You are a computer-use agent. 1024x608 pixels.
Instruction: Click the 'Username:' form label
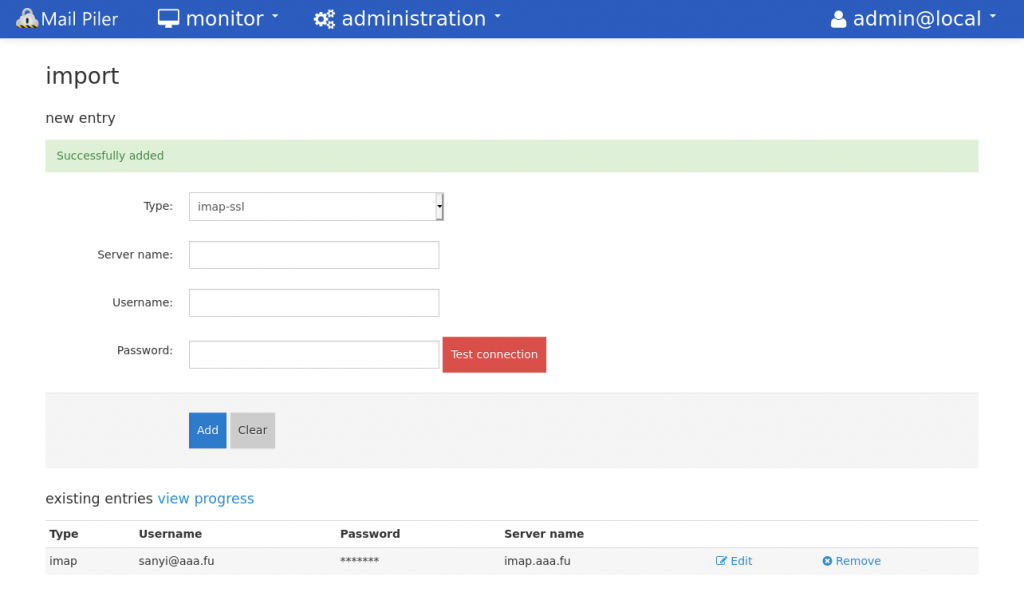click(142, 302)
